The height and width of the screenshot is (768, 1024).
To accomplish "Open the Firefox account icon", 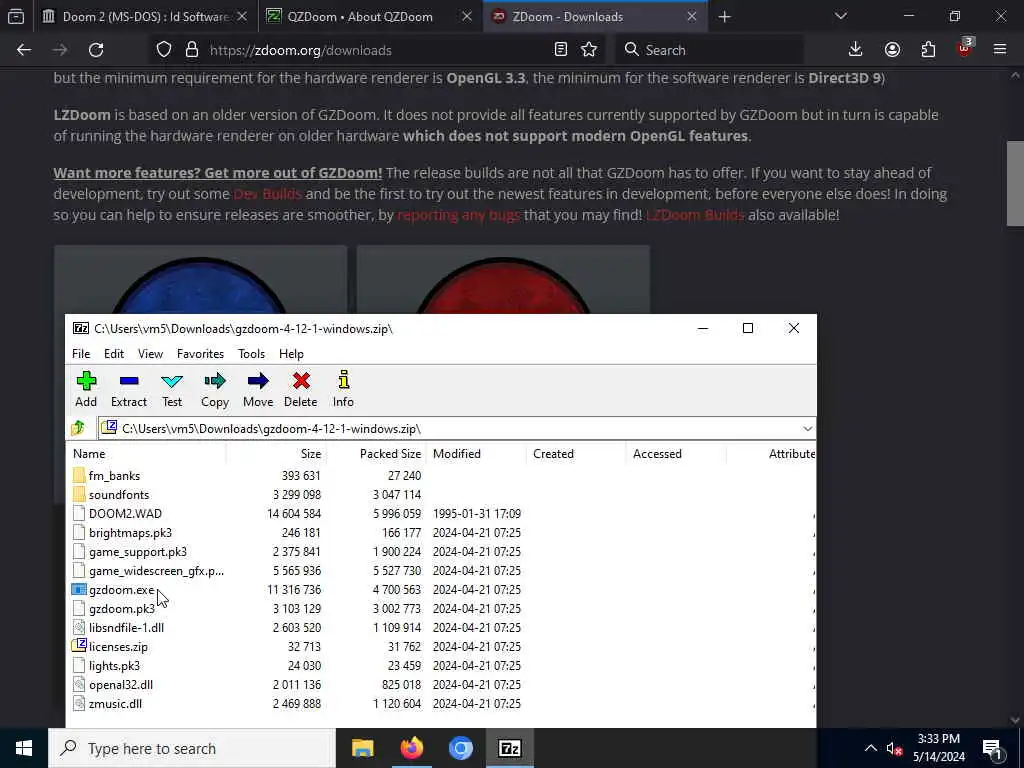I will 892,50.
